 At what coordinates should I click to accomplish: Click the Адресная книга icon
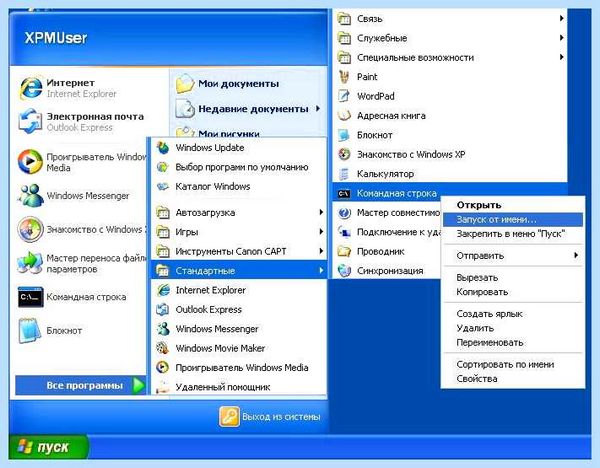coord(344,116)
